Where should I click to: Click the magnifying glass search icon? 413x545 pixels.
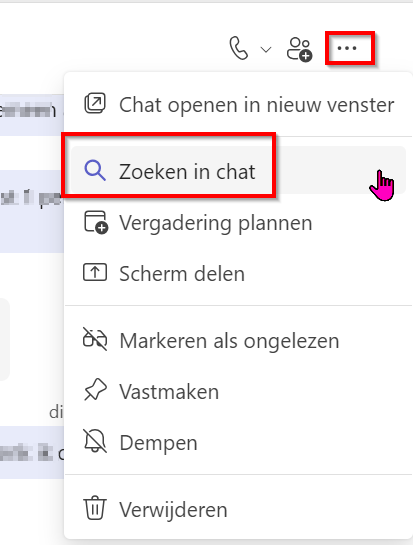[x=95, y=171]
